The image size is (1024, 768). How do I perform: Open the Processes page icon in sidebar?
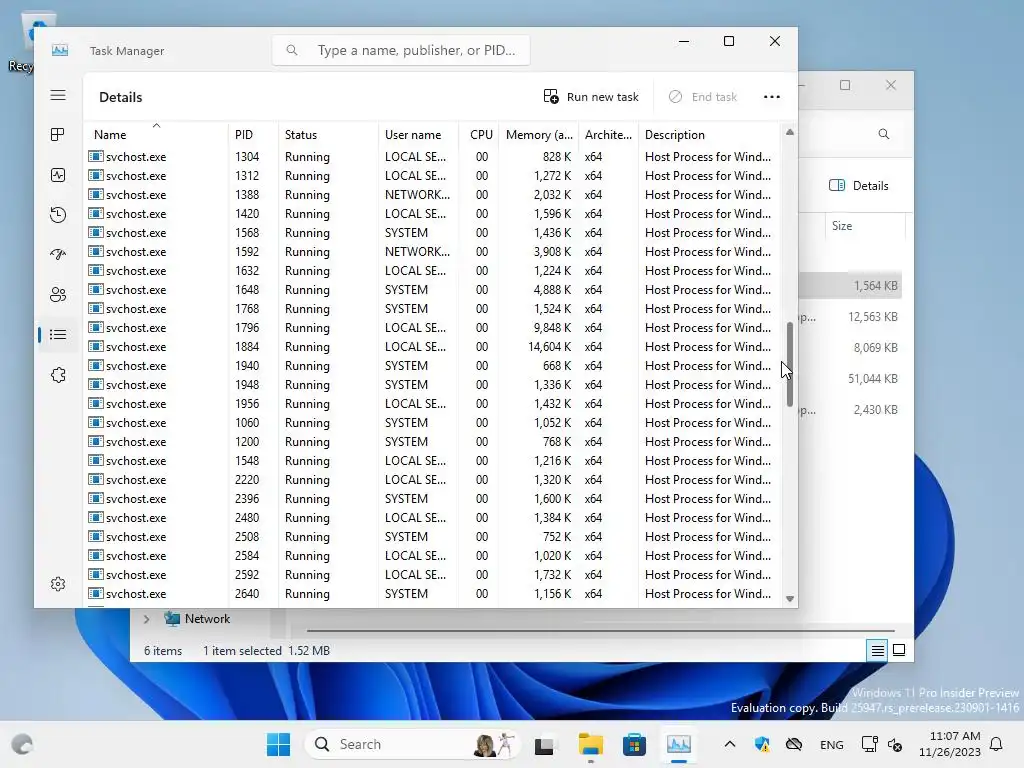pos(58,135)
